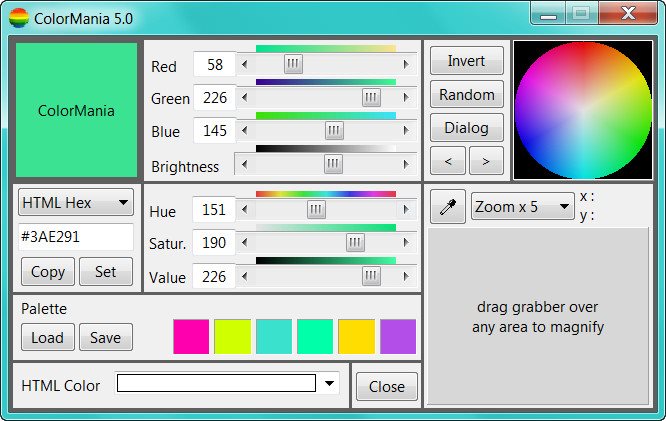Decrease Brightness with the left arrow

(x=244, y=164)
